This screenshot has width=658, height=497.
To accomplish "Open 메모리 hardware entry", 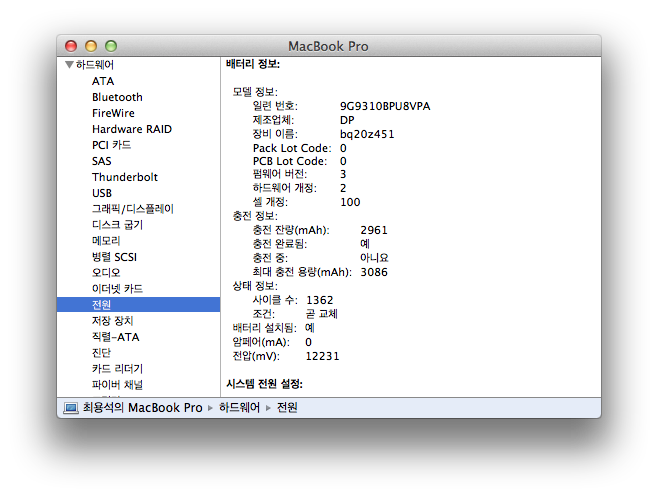I will tap(106, 241).
